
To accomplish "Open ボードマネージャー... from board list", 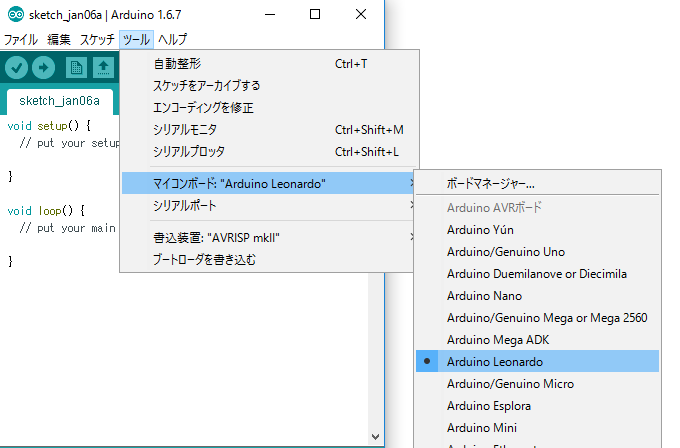I will click(x=537, y=184).
